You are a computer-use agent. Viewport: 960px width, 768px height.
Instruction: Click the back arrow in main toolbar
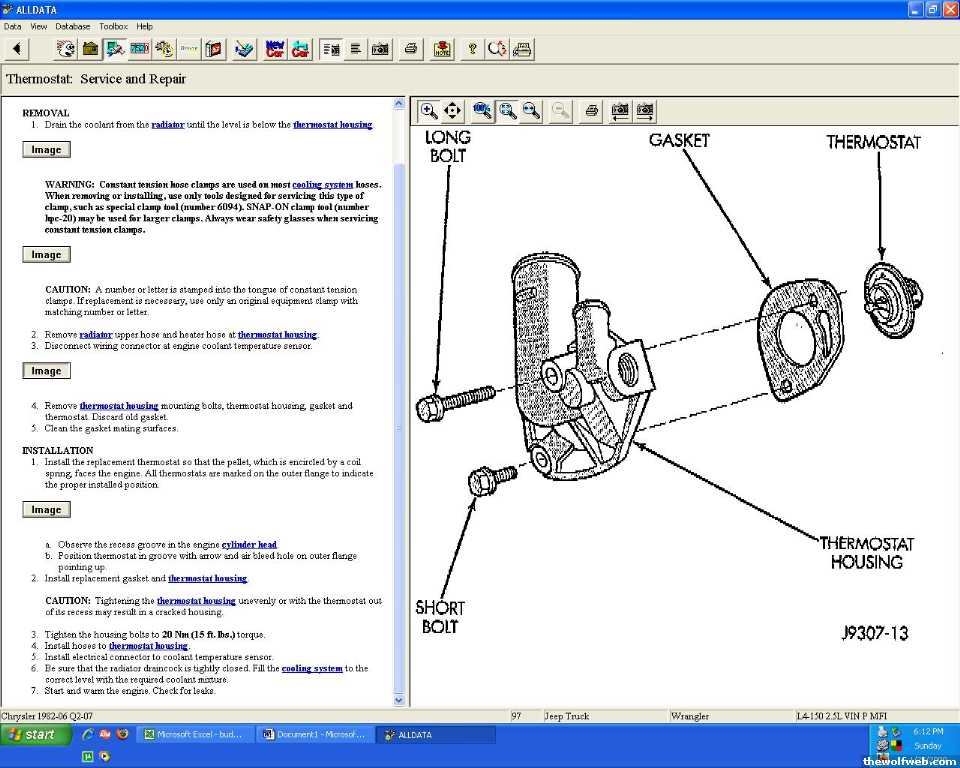(x=17, y=48)
